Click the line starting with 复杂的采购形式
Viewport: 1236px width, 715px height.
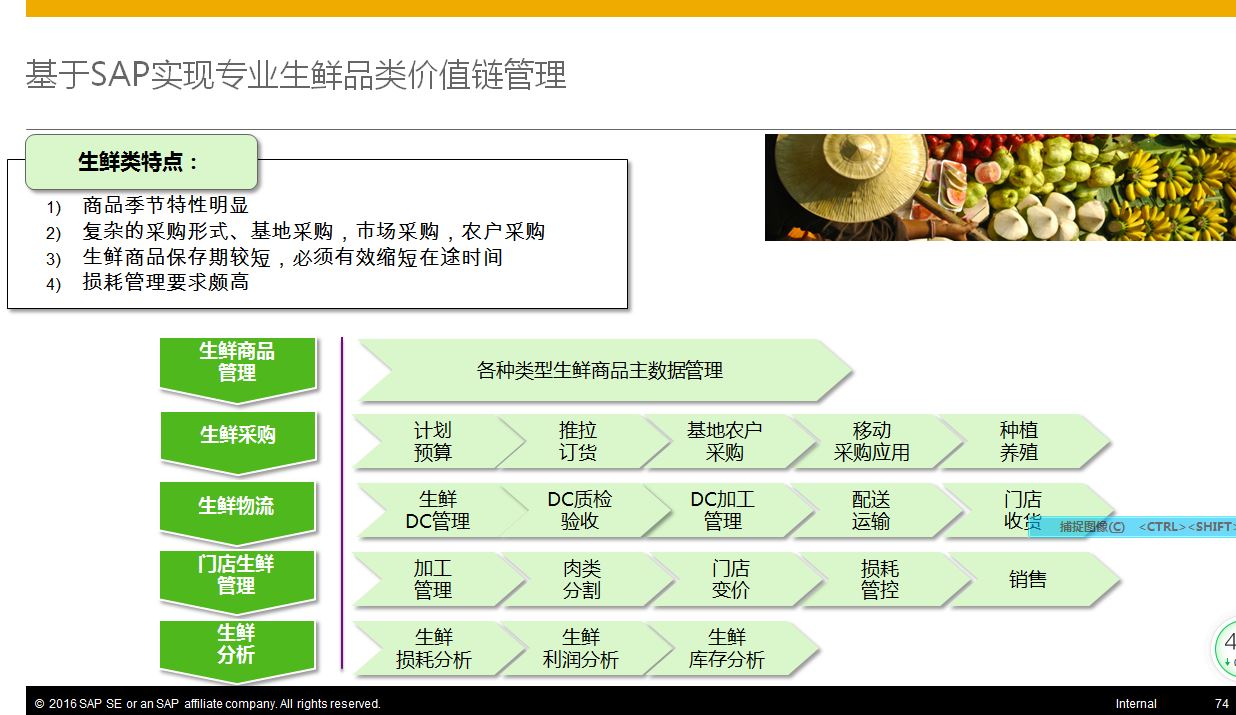(313, 231)
